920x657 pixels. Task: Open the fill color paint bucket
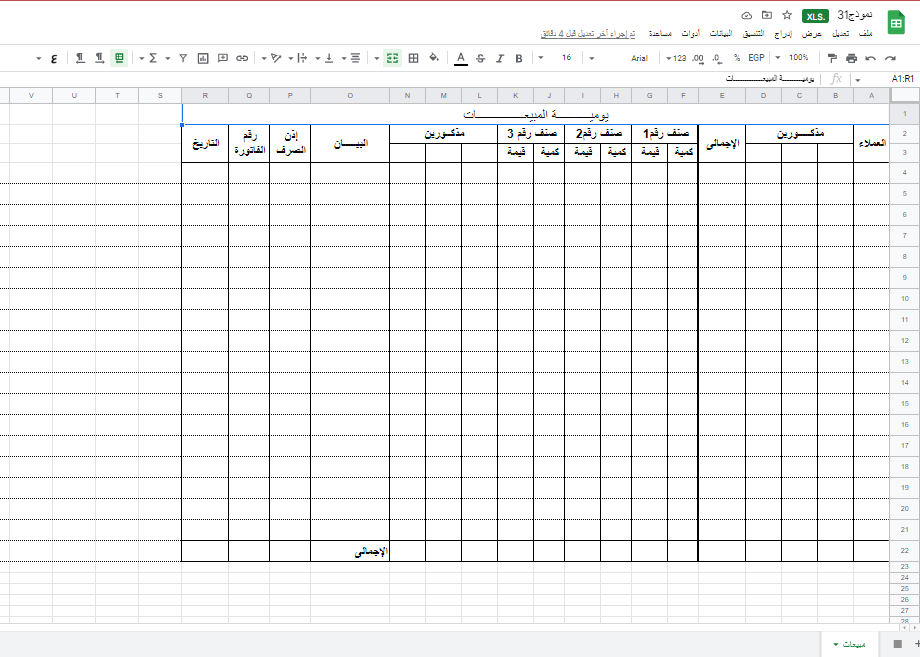click(434, 58)
